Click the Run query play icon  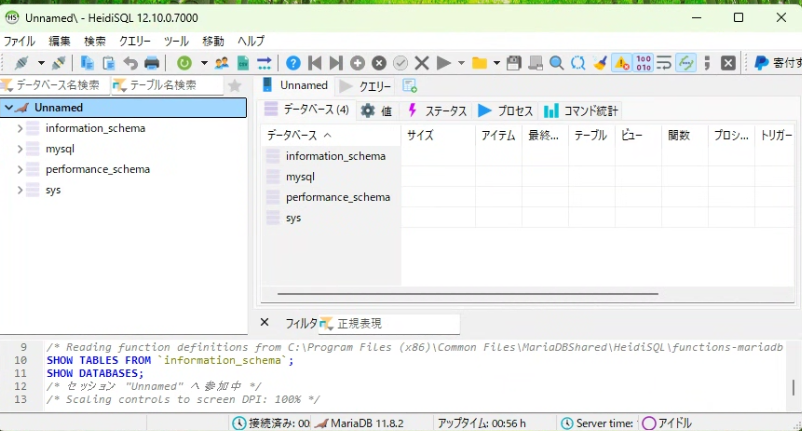click(443, 63)
